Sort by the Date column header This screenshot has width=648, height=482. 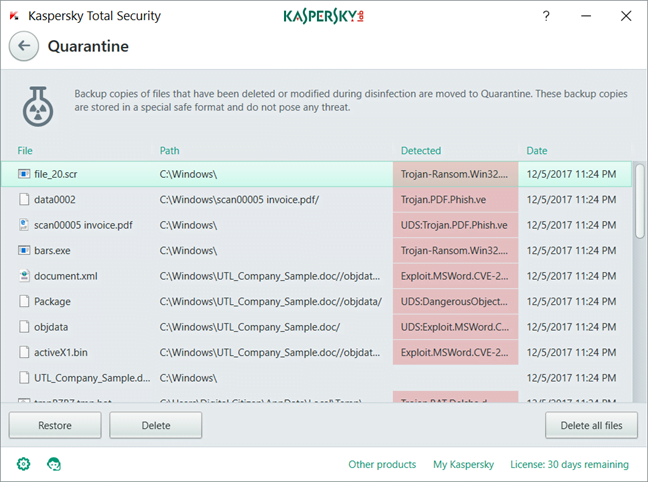point(536,150)
